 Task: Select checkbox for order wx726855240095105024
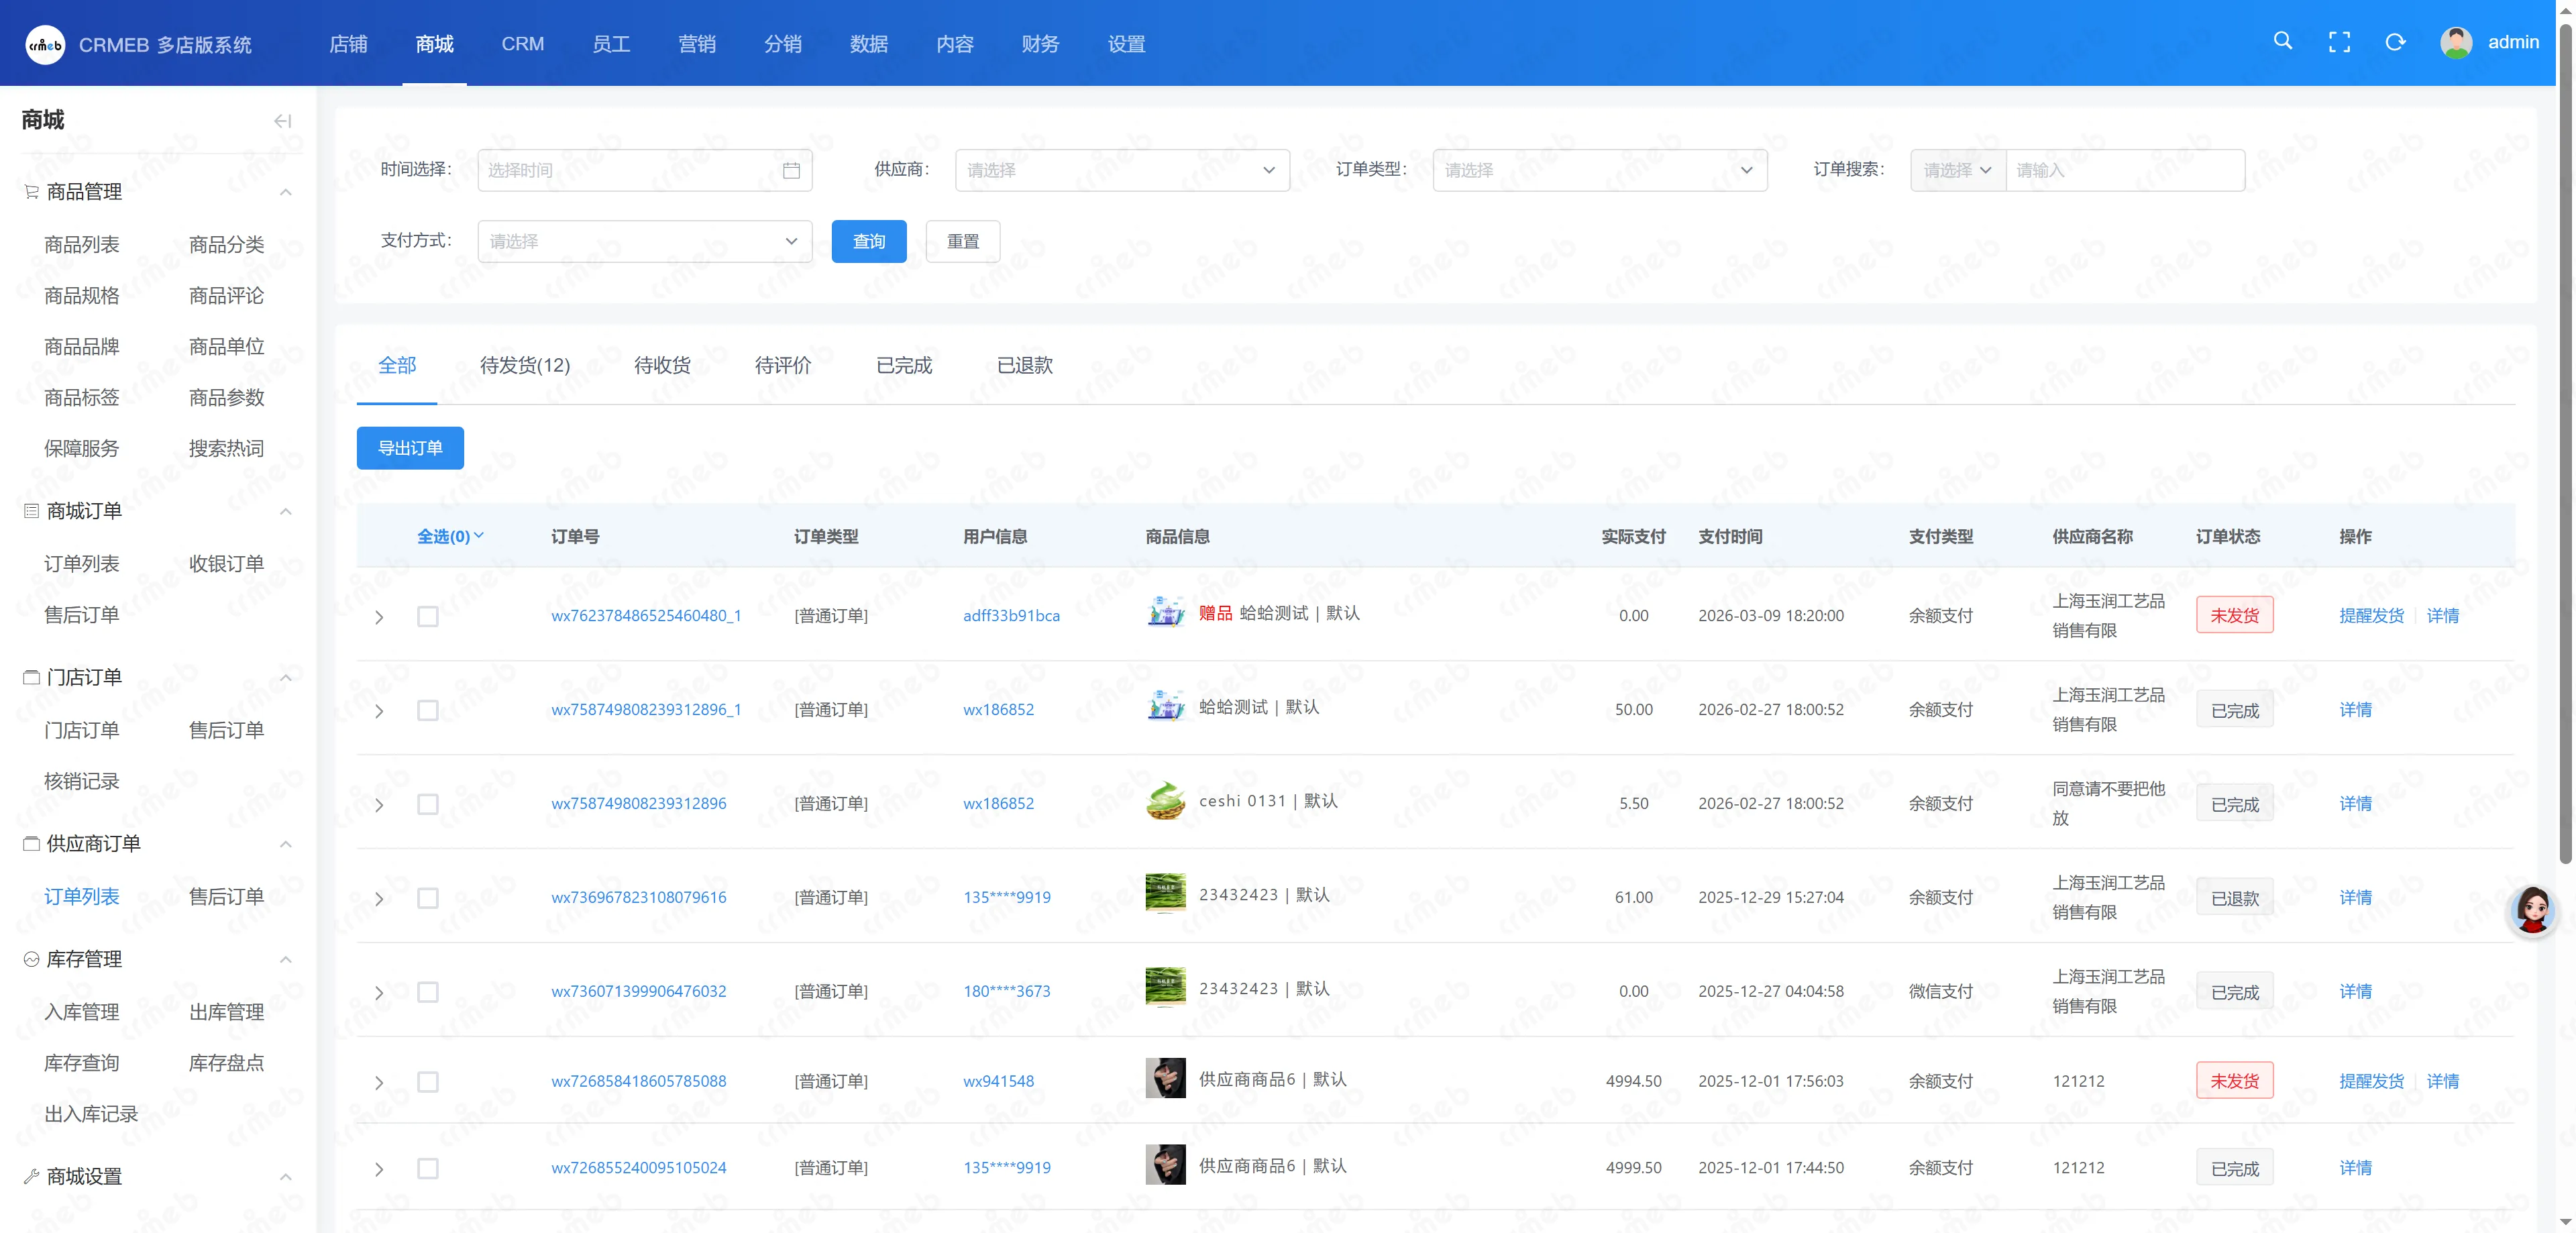point(428,1168)
